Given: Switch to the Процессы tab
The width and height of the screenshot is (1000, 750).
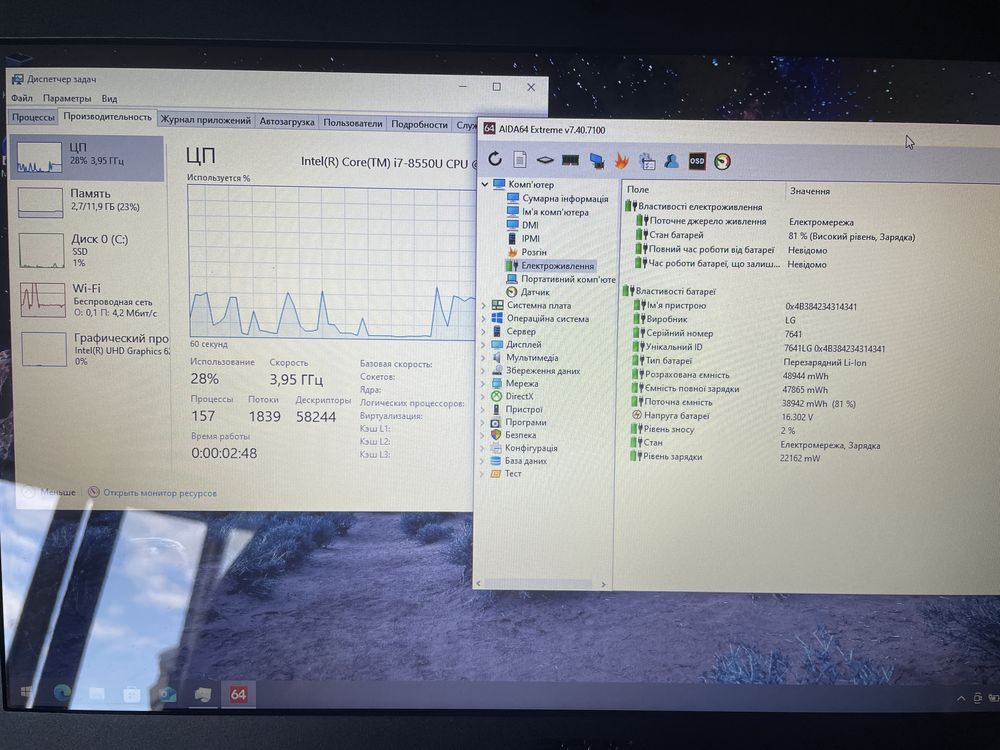Looking at the screenshot, I should (33, 117).
